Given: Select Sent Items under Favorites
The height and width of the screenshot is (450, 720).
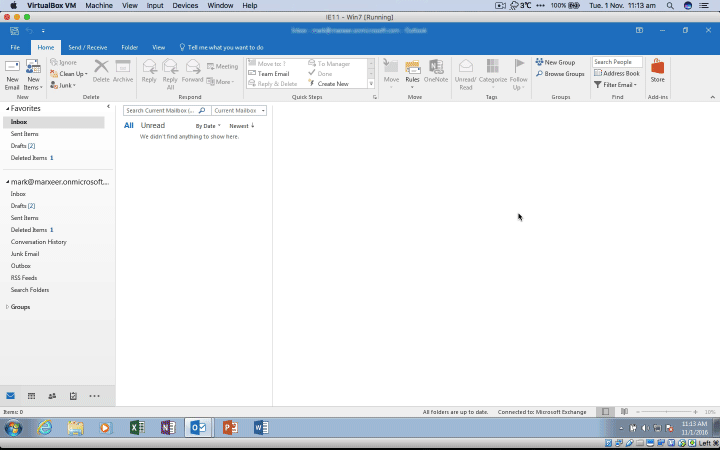Looking at the screenshot, I should click(x=24, y=134).
